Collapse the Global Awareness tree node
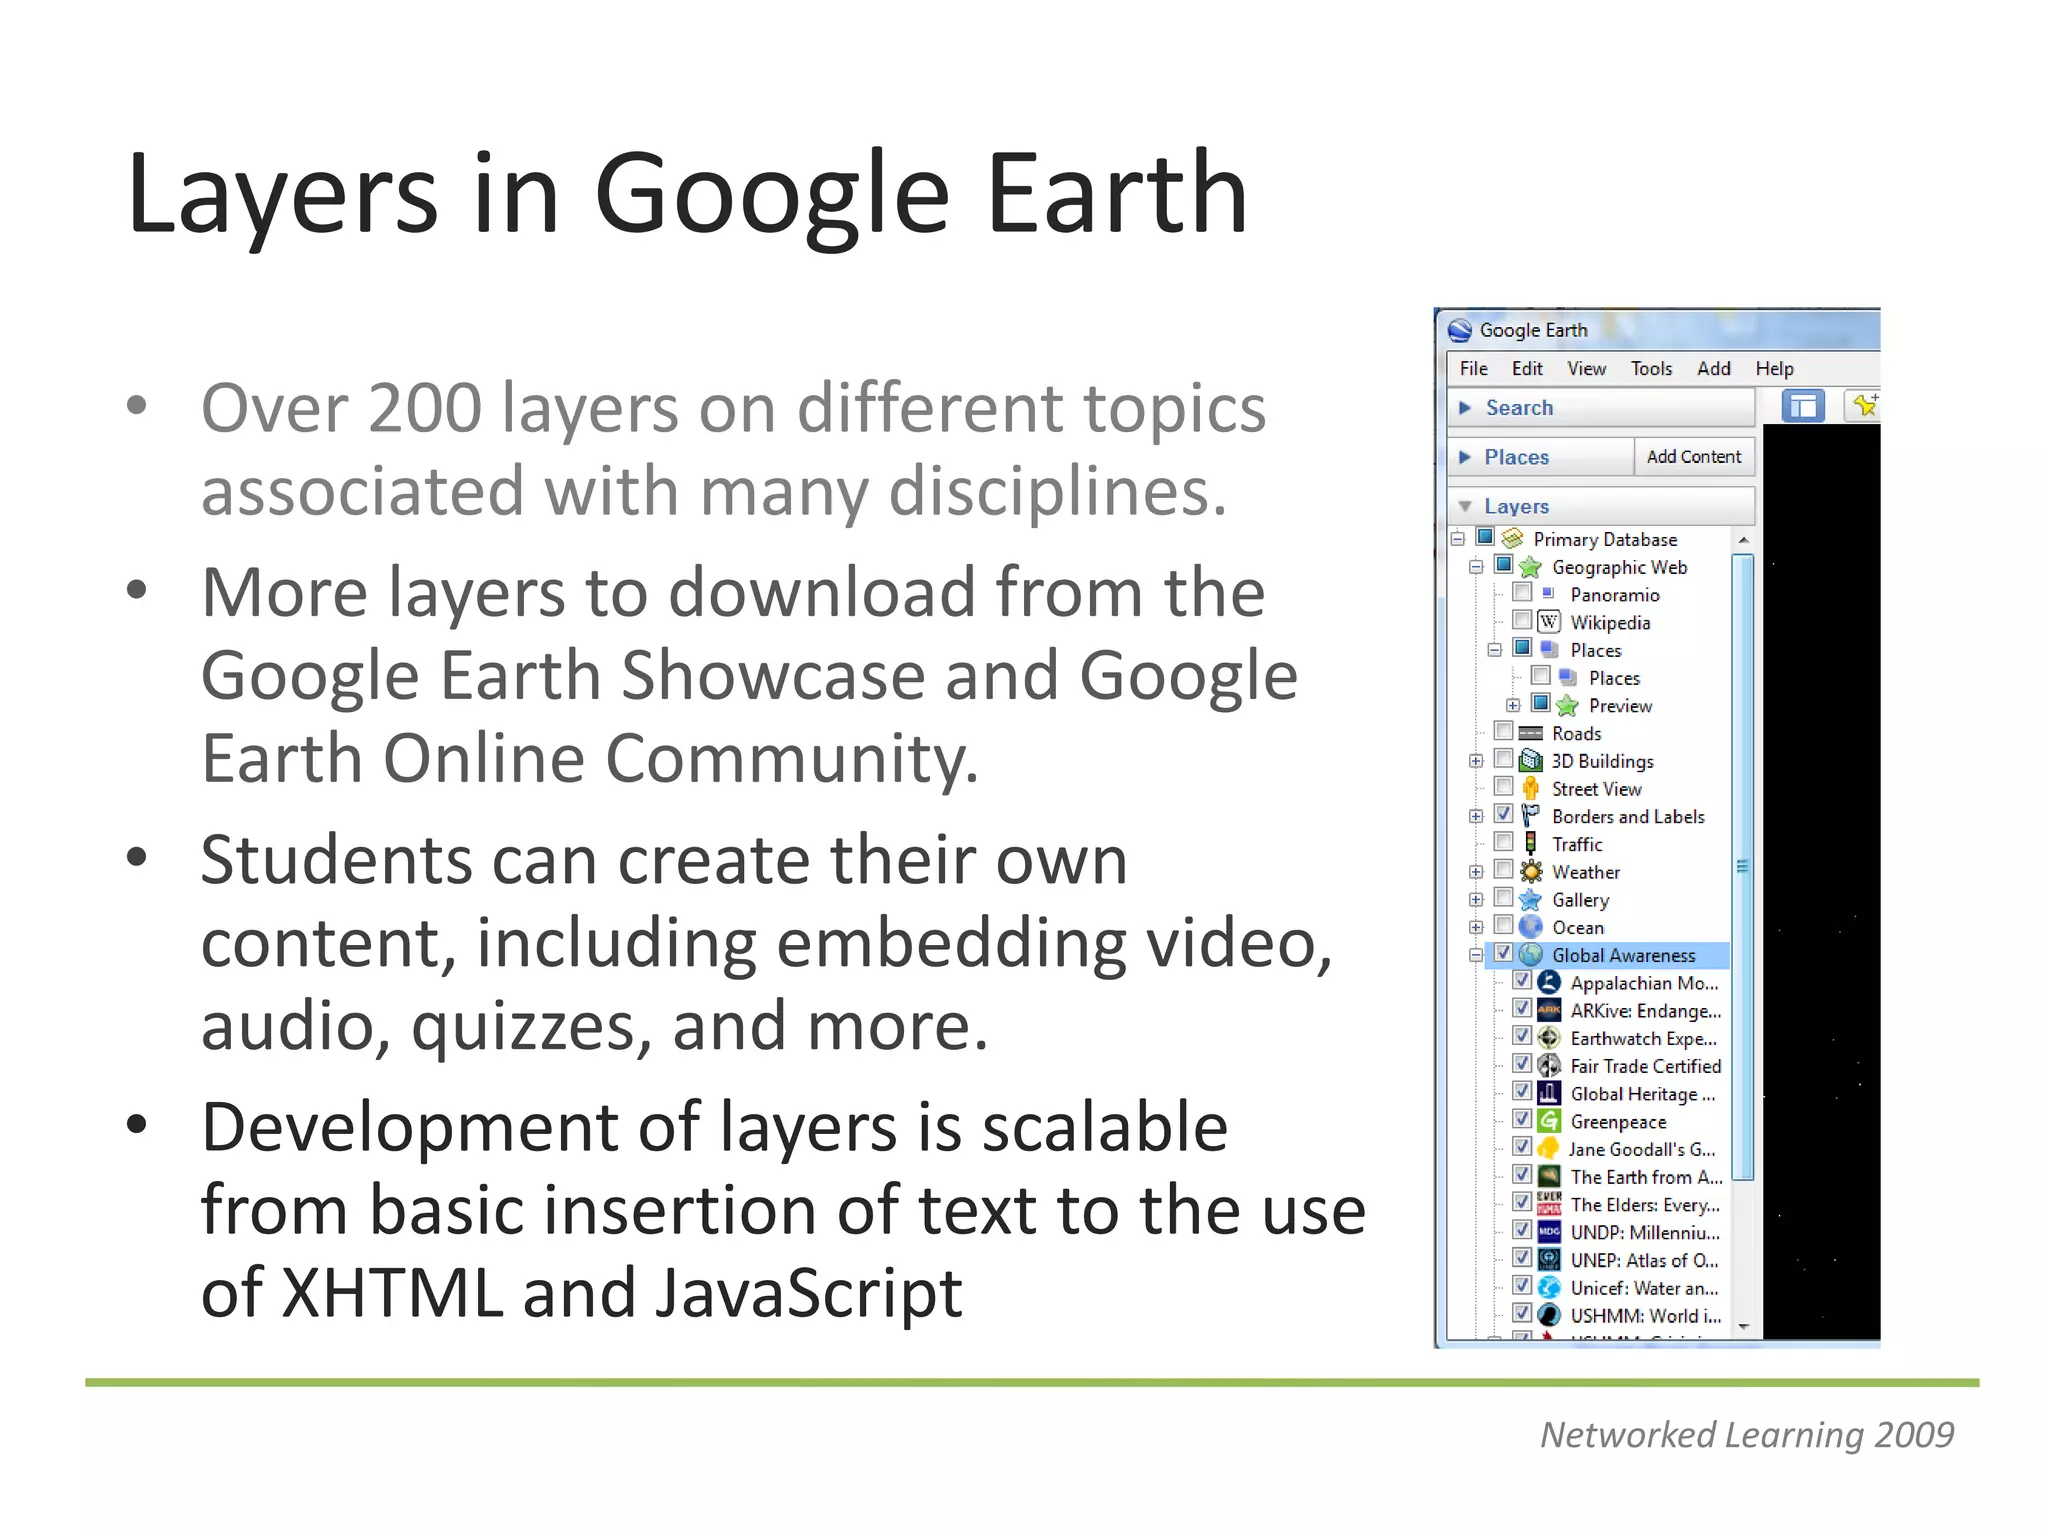 pyautogui.click(x=1476, y=955)
